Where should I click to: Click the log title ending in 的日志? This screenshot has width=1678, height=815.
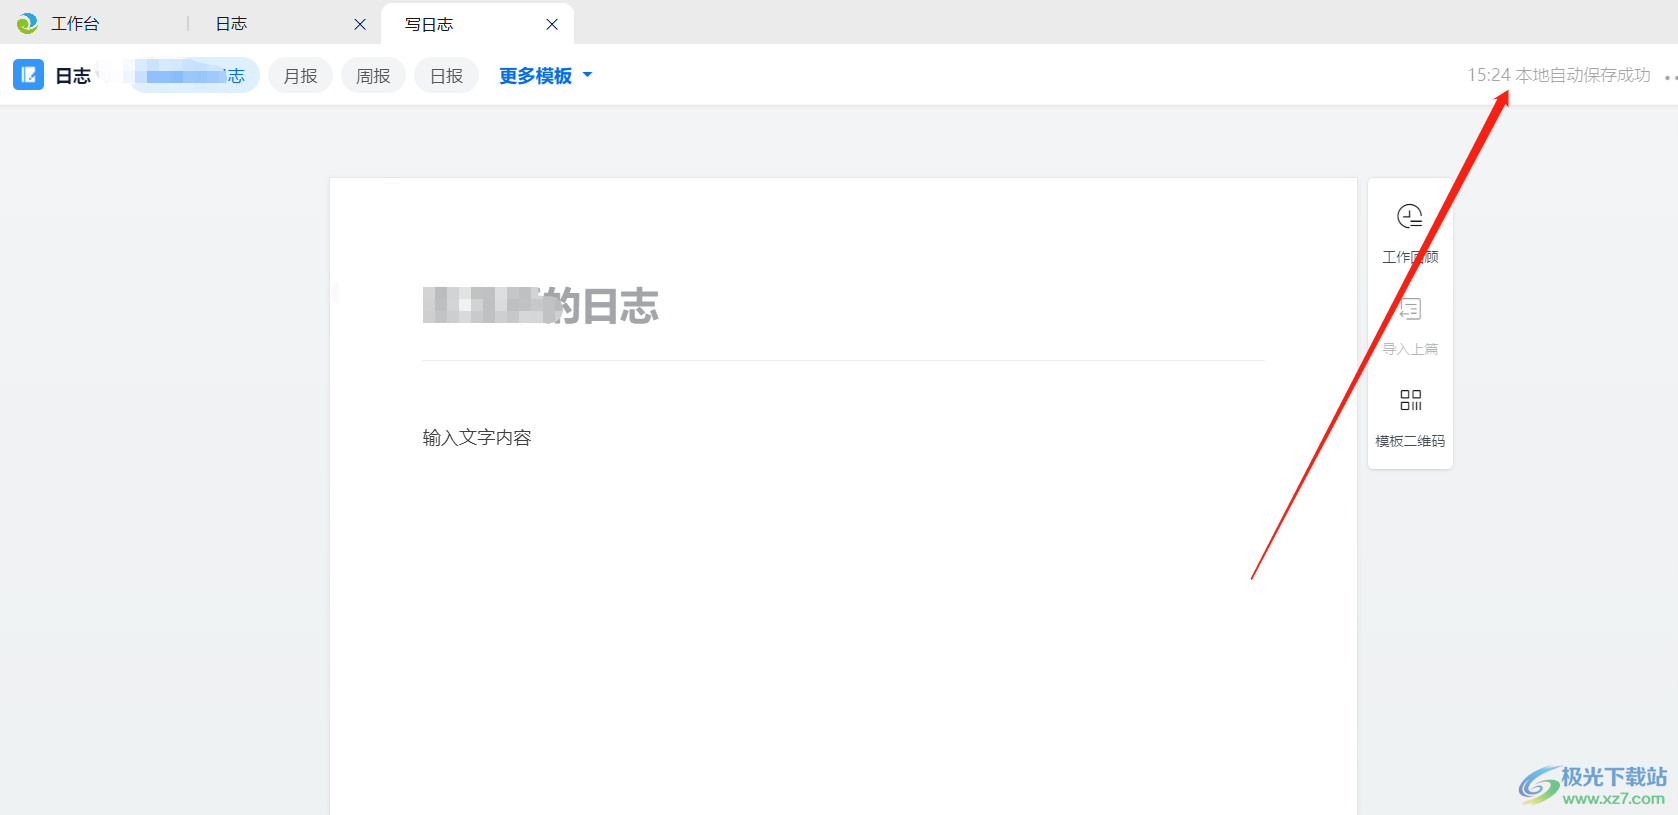coord(540,306)
